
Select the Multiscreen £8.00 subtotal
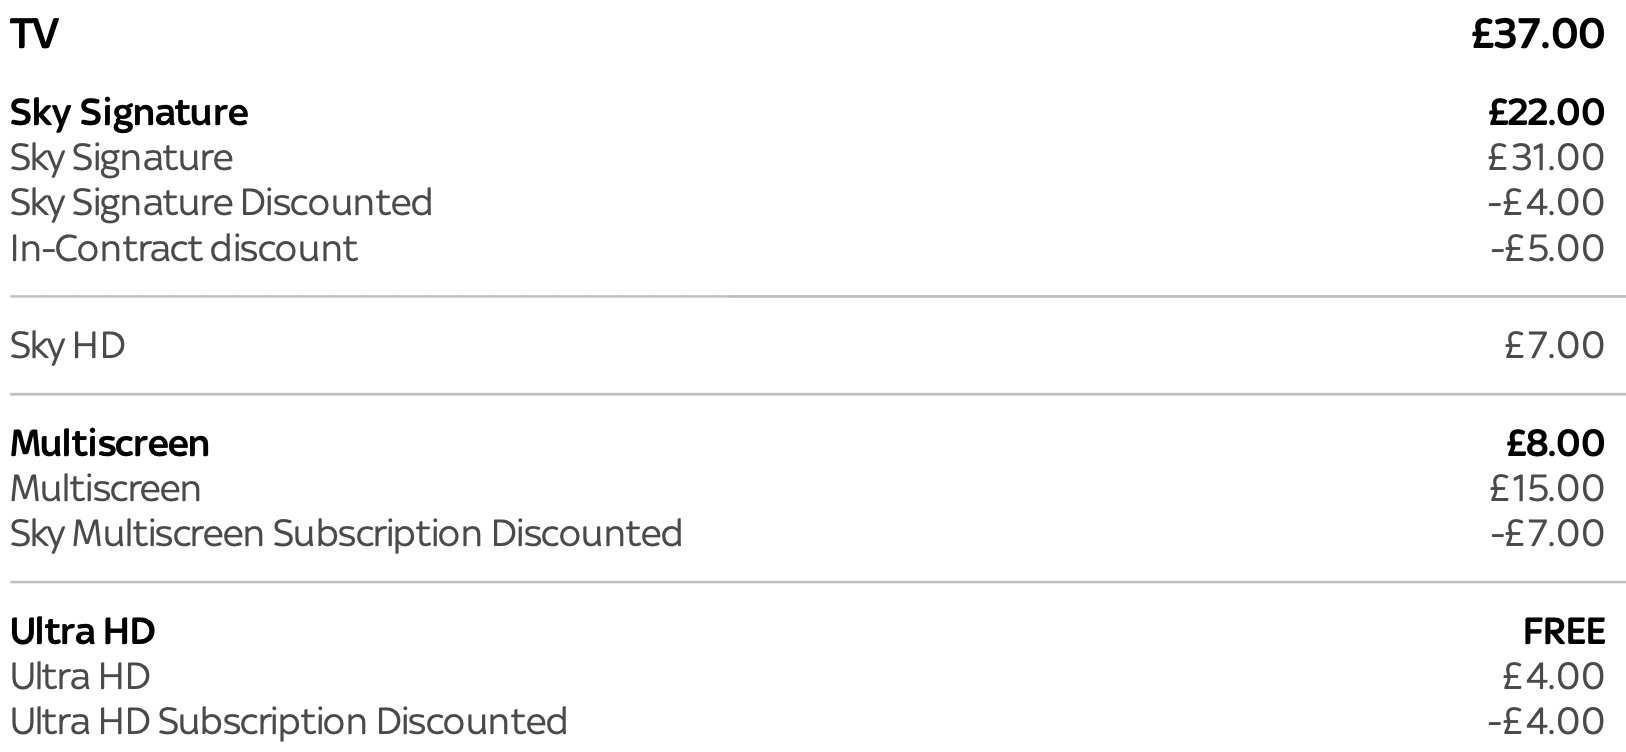[1555, 443]
